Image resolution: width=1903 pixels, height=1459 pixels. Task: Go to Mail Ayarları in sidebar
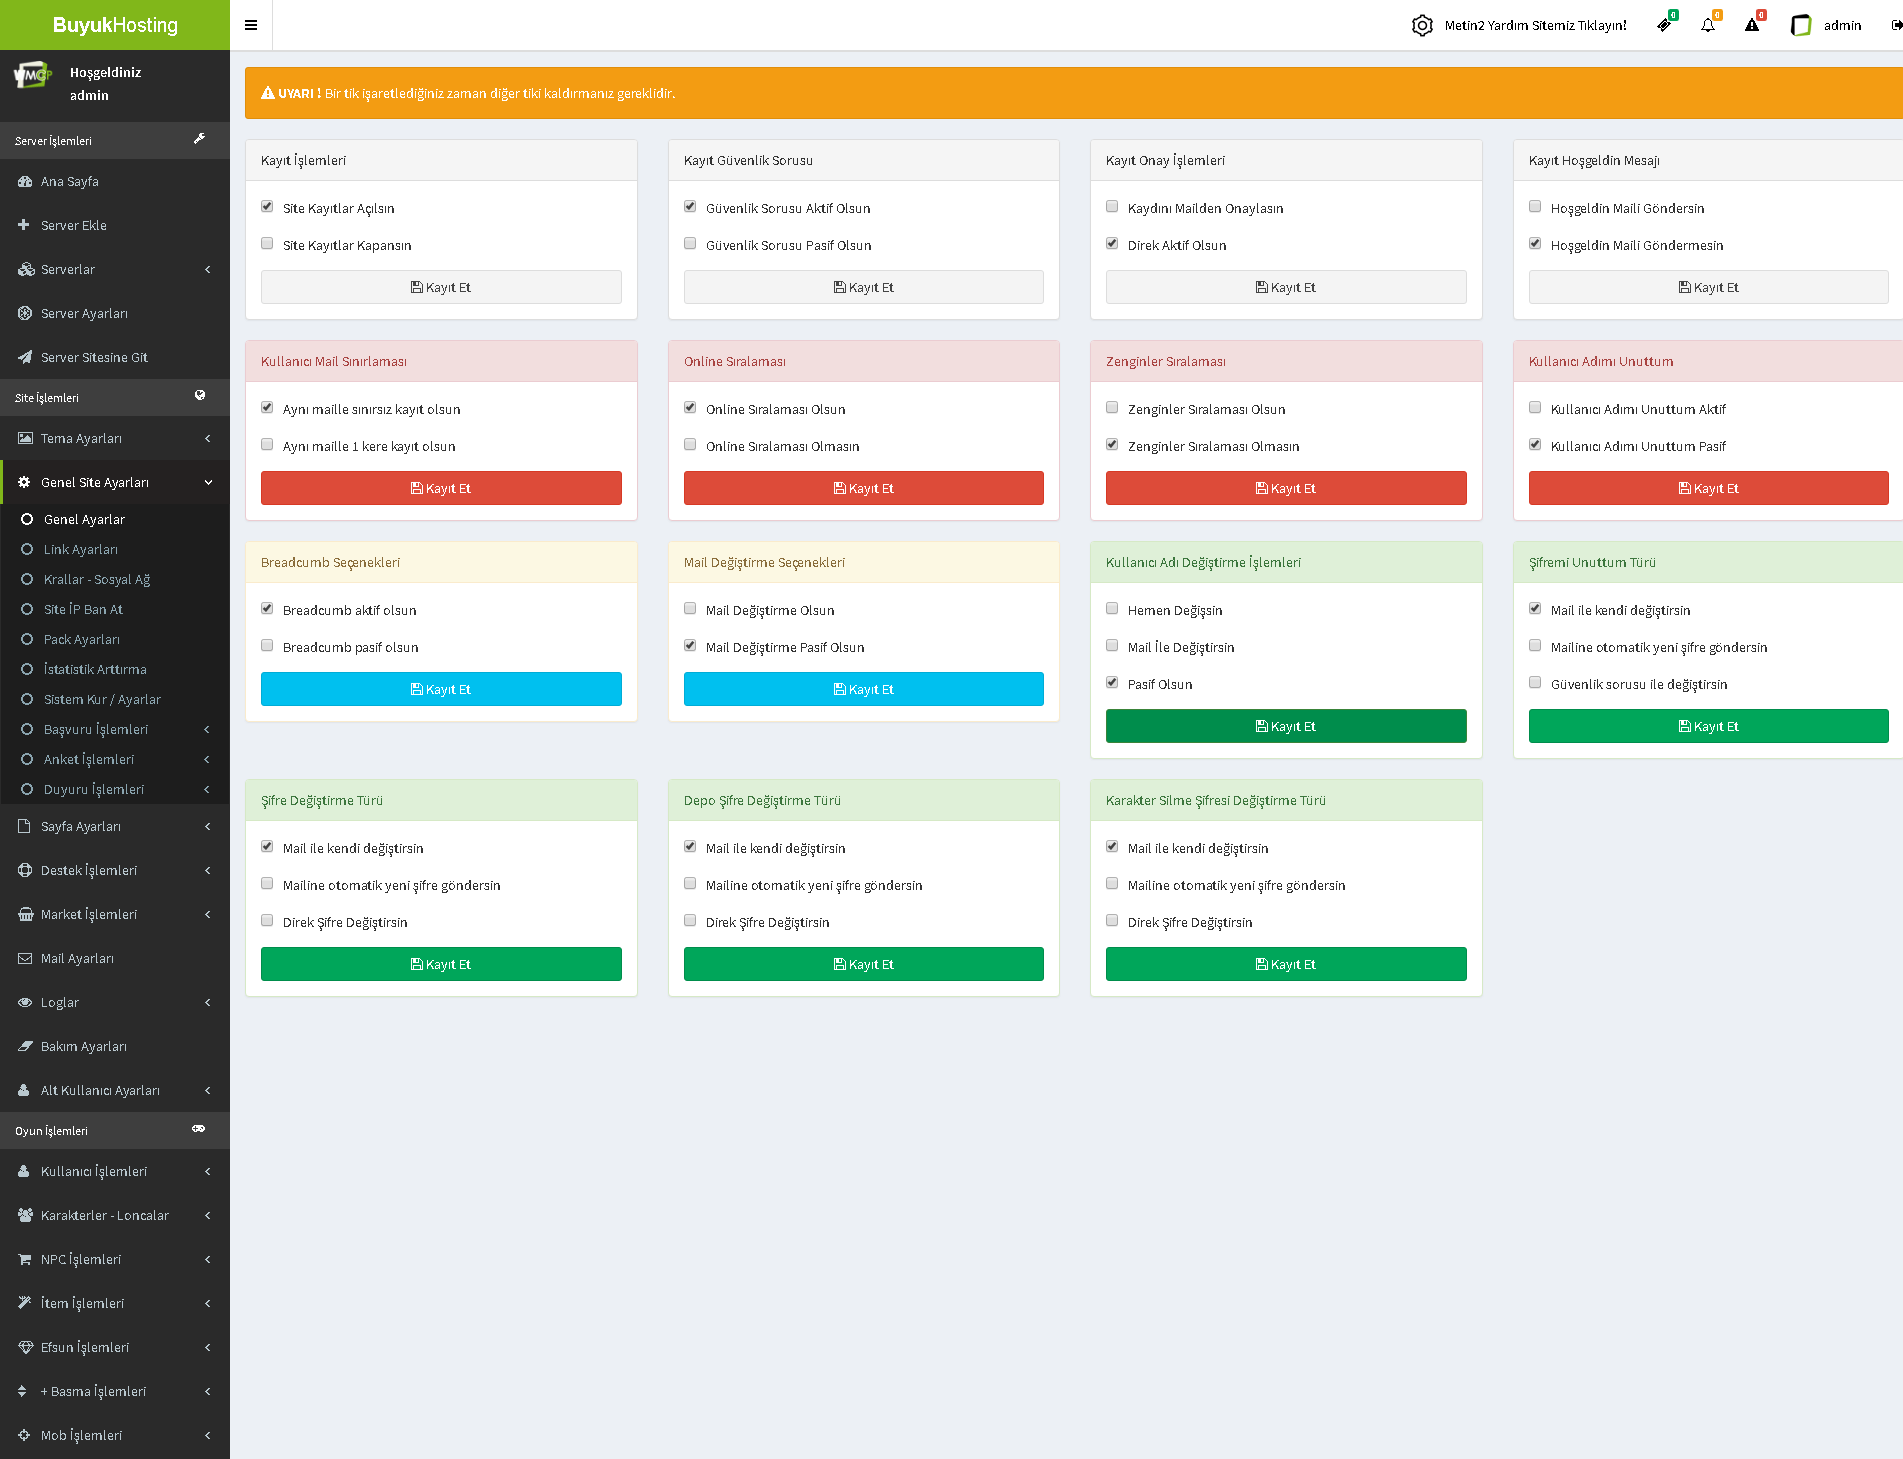point(77,958)
